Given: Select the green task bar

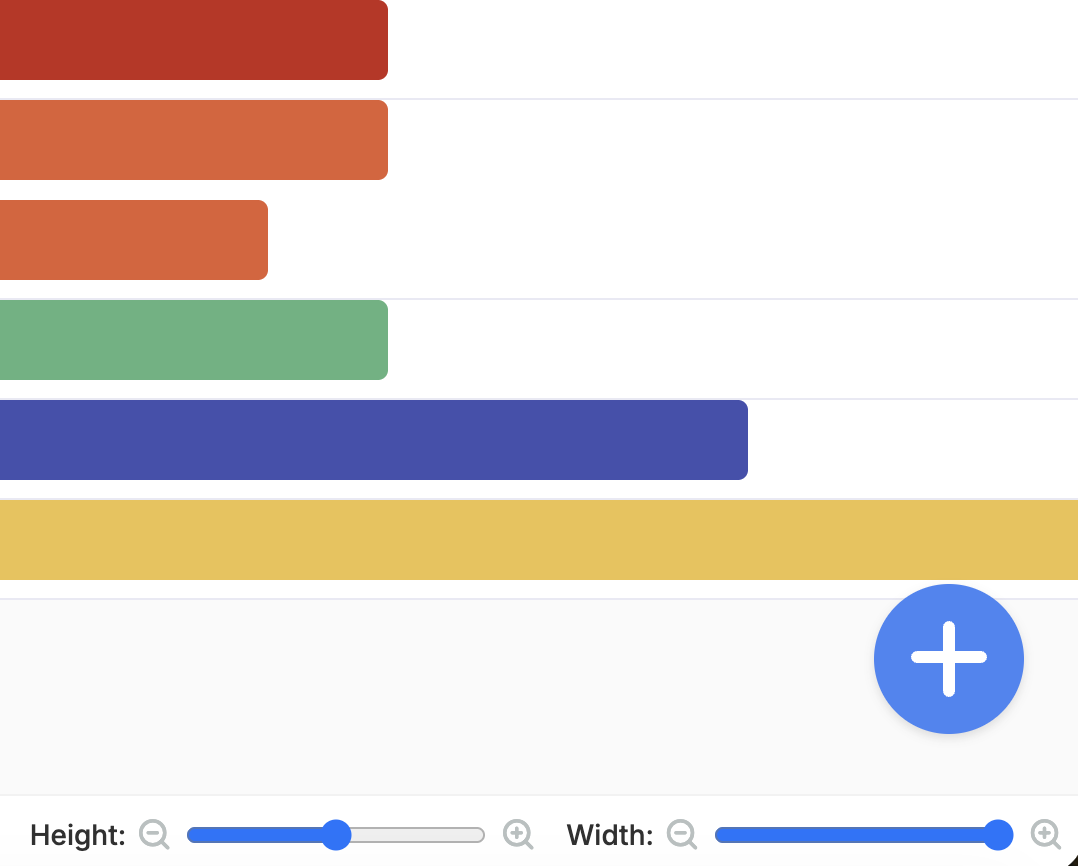Looking at the screenshot, I should 194,340.
